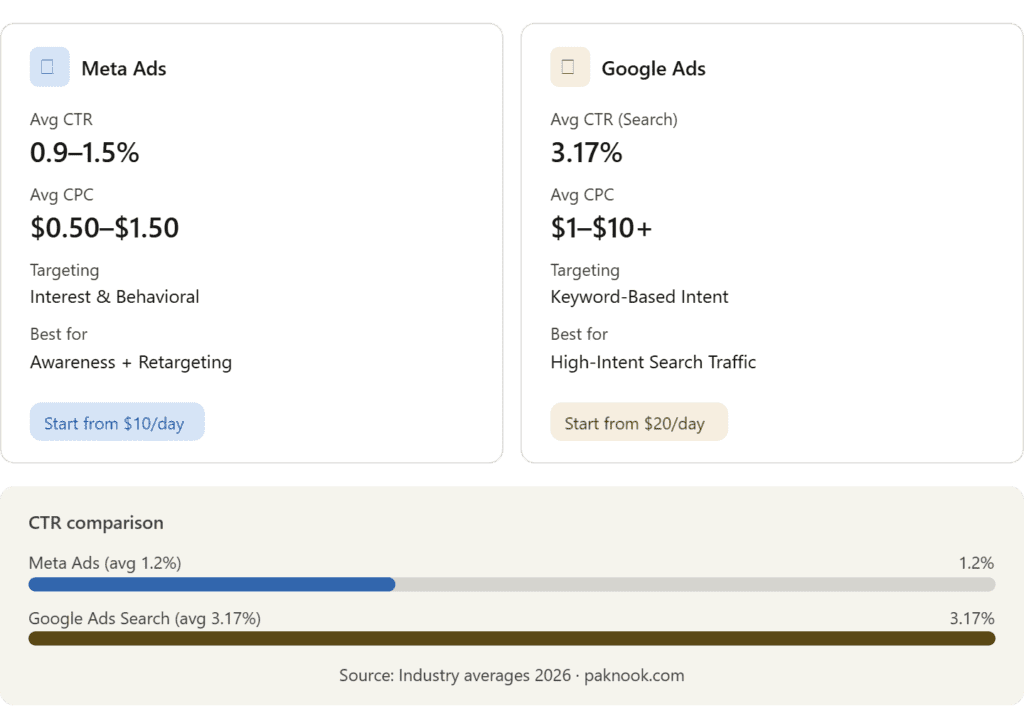Click the '1.2%' value at the bar's right end
This screenshot has height=728, width=1024.
click(976, 563)
